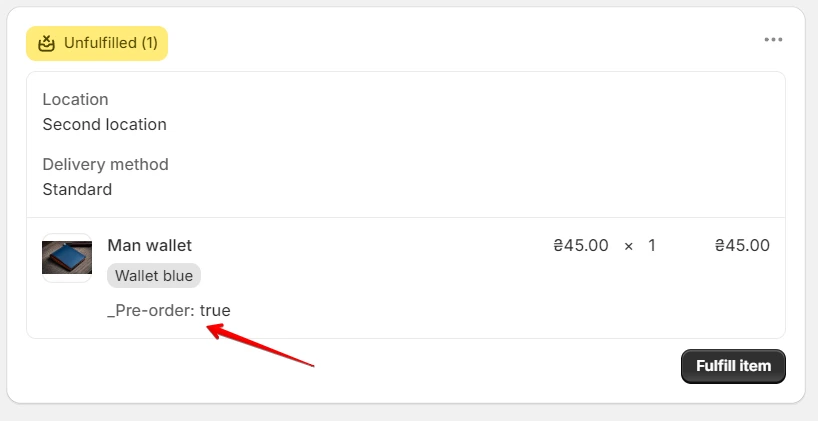The height and width of the screenshot is (421, 818).
Task: Click the red annotation arrow
Action: [261, 345]
